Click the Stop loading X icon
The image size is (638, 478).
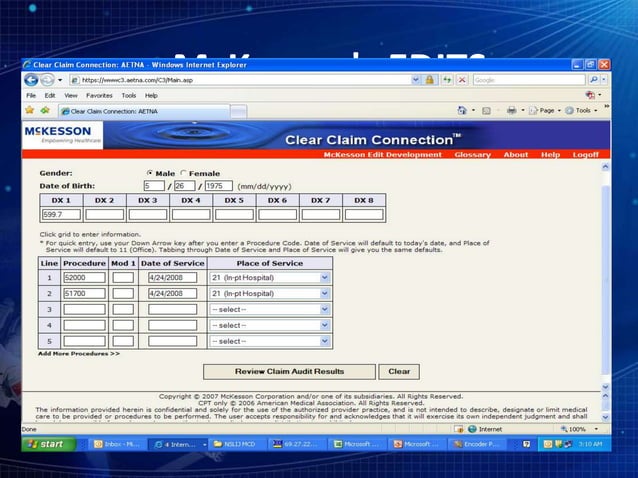461,79
